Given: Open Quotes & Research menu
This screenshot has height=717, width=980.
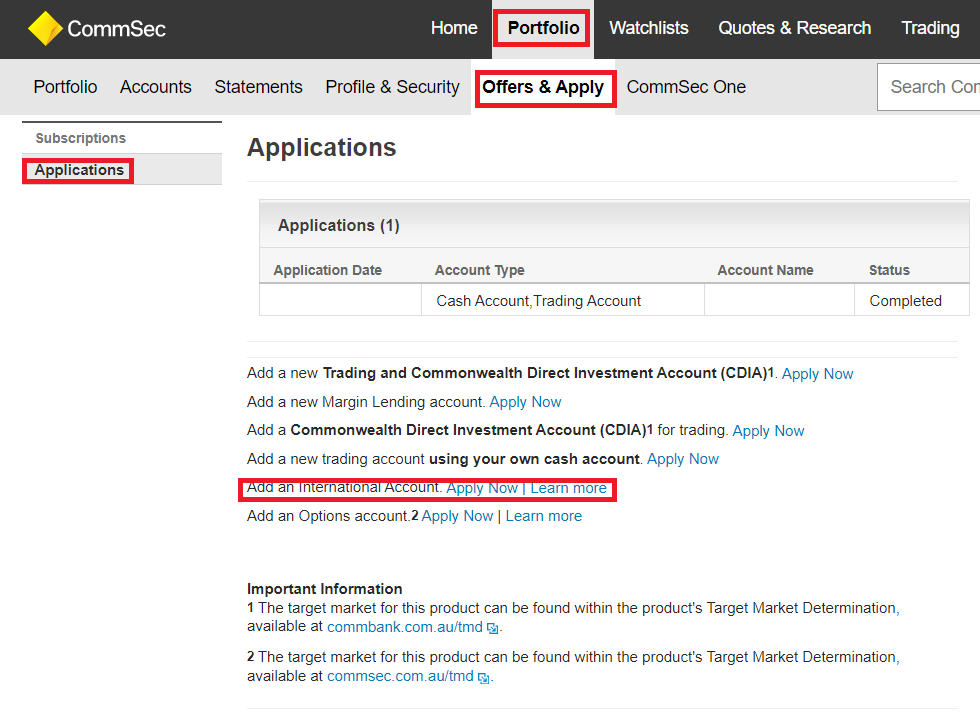Looking at the screenshot, I should click(794, 28).
